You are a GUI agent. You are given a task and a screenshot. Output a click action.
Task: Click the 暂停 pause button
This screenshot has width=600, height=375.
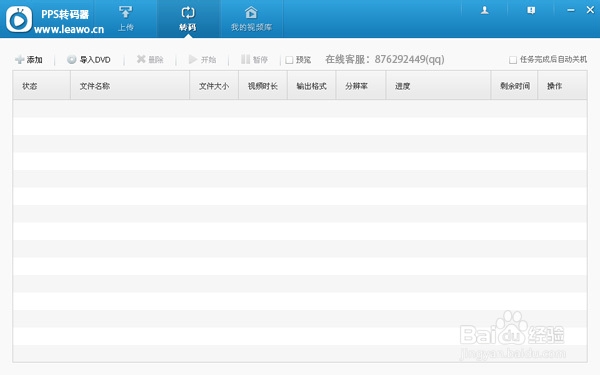coord(254,59)
